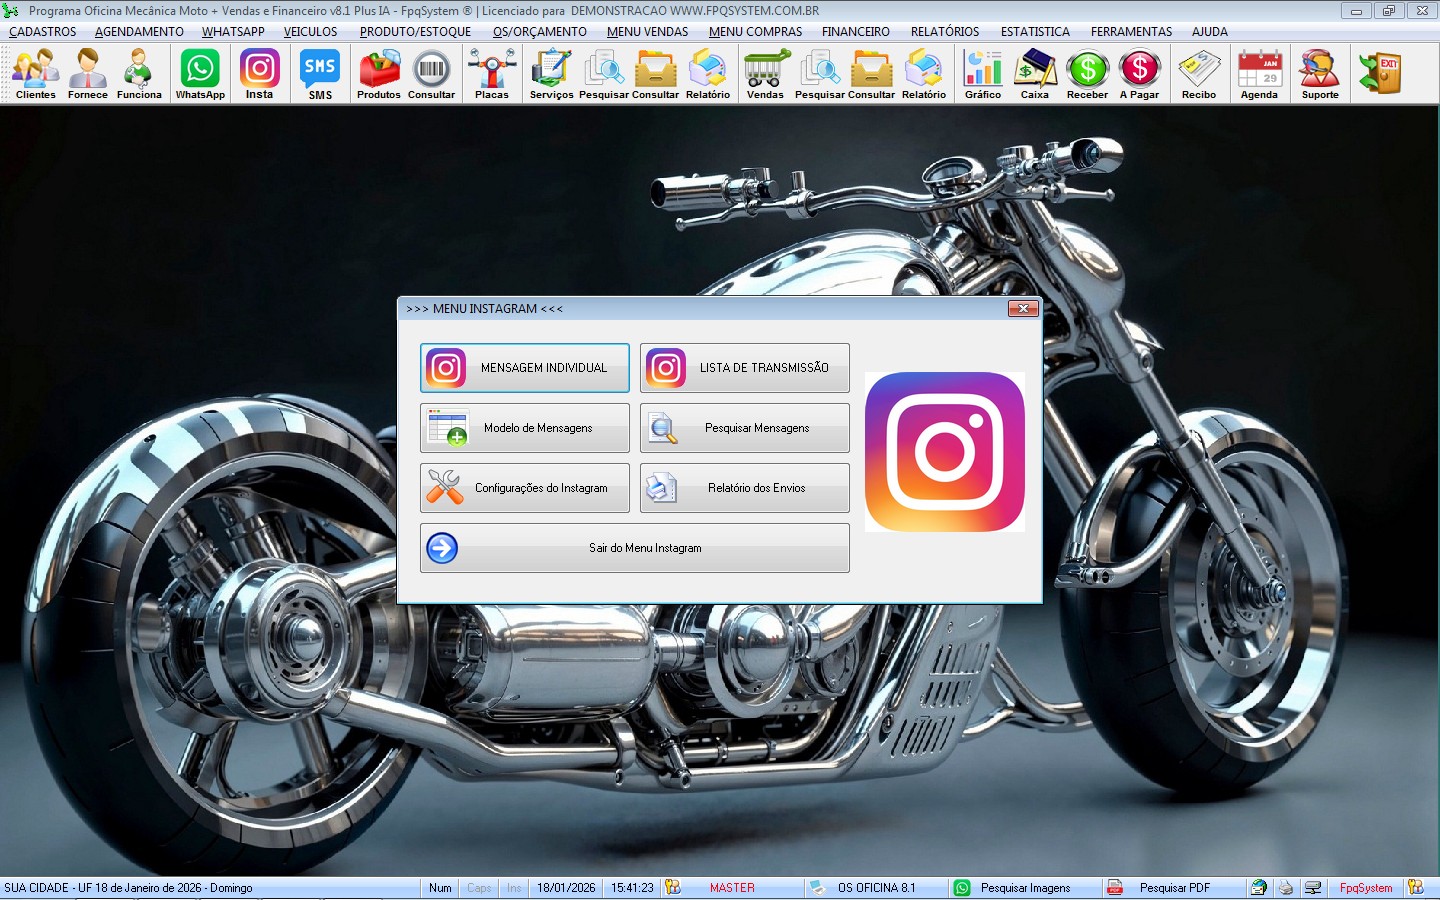Image resolution: width=1440 pixels, height=900 pixels.
Task: Click the 18/01/2026 date in status bar
Action: coord(566,888)
